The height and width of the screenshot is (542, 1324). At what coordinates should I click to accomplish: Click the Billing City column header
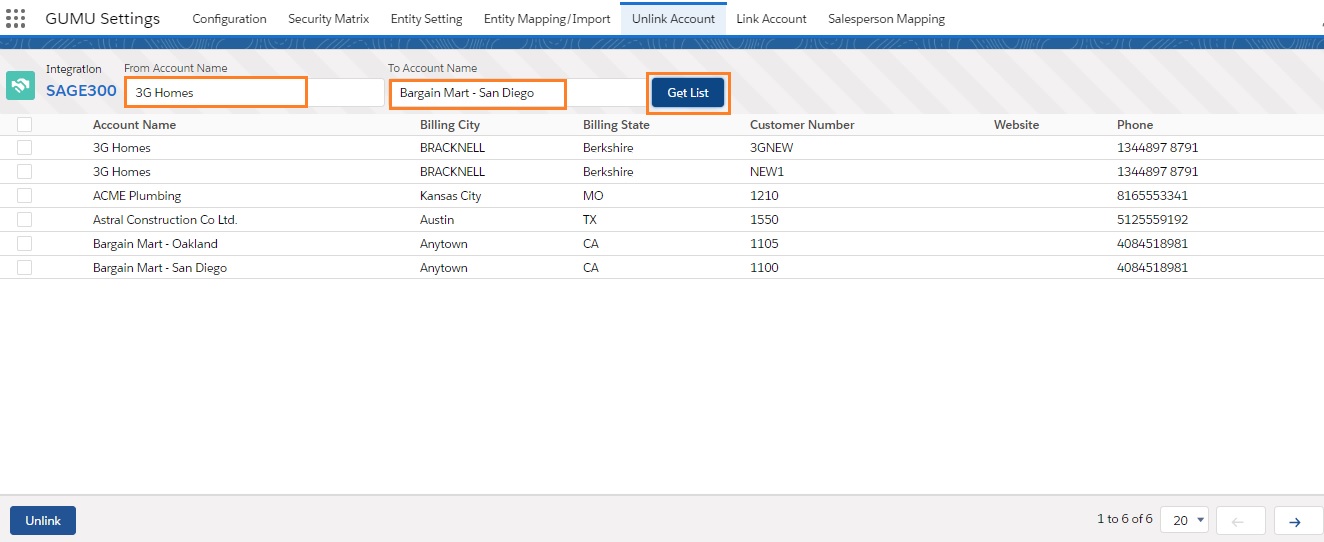(x=450, y=125)
